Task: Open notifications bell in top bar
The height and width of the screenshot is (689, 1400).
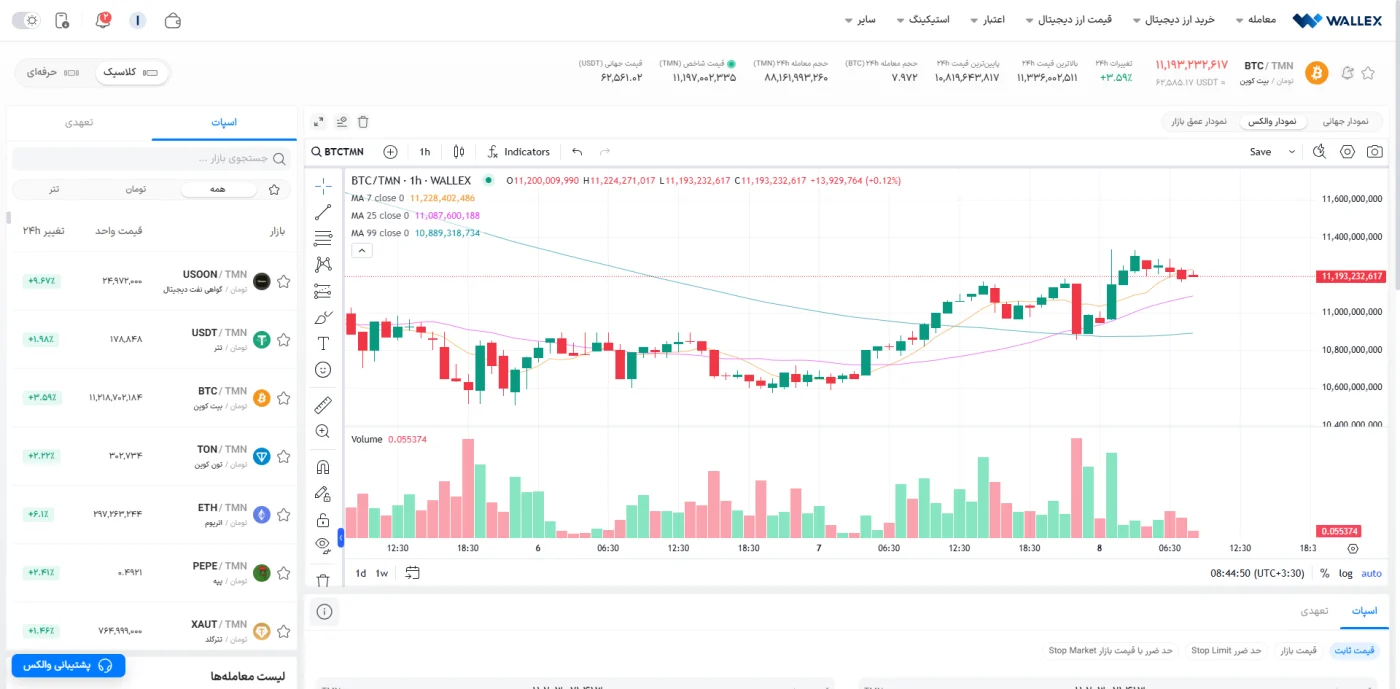Action: 102,20
